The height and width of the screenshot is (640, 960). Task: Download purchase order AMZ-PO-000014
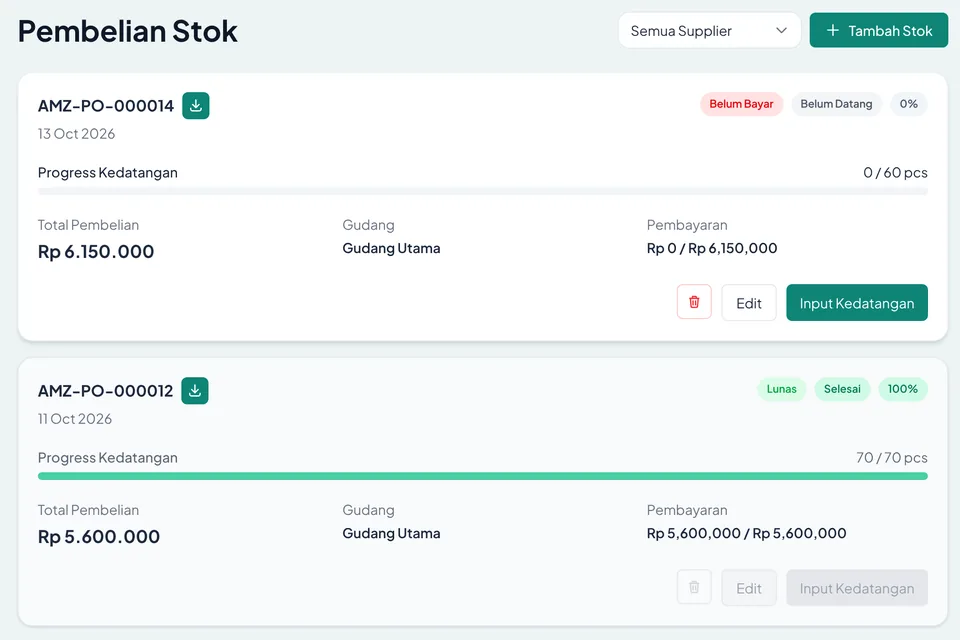[x=195, y=106]
